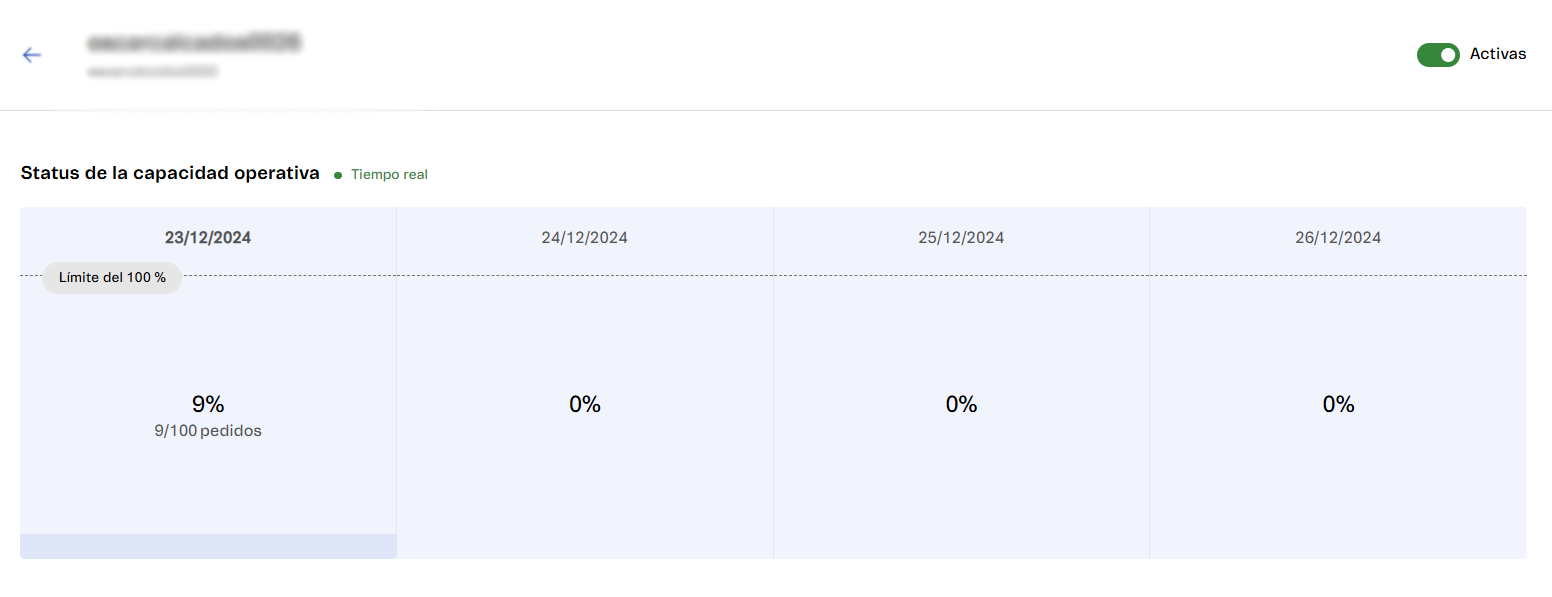Select the 24/12/2024 date column header
1552x597 pixels.
click(585, 238)
